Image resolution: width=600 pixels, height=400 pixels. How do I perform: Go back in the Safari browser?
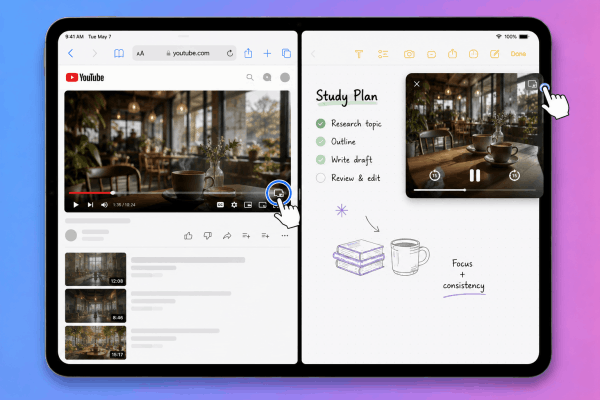coord(70,53)
